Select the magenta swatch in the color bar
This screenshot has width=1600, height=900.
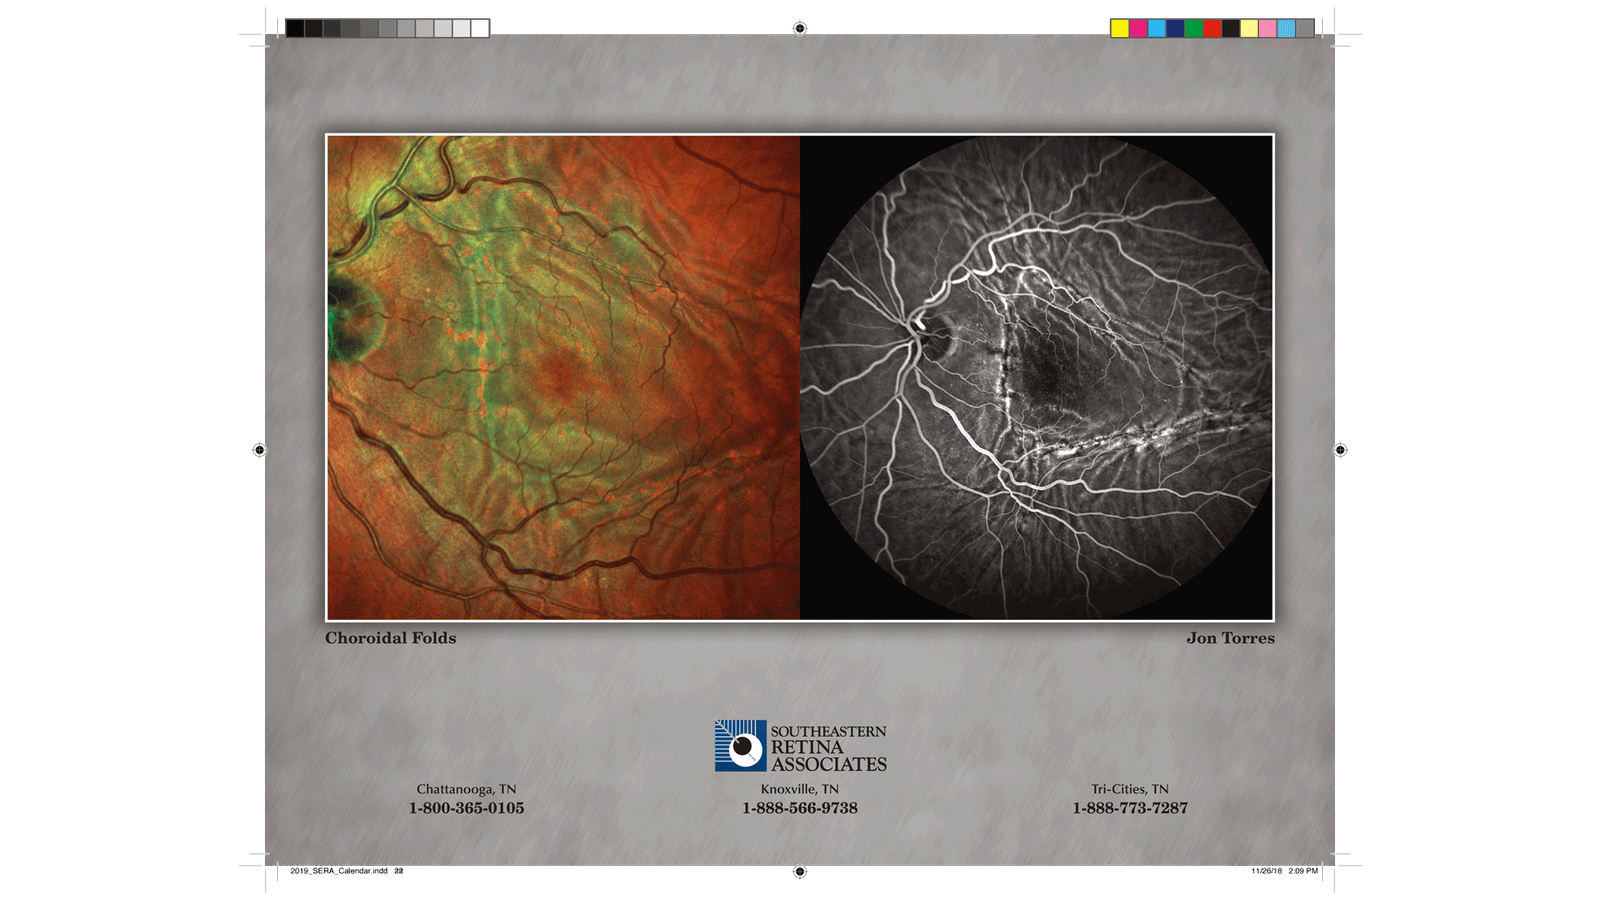[x=1138, y=28]
